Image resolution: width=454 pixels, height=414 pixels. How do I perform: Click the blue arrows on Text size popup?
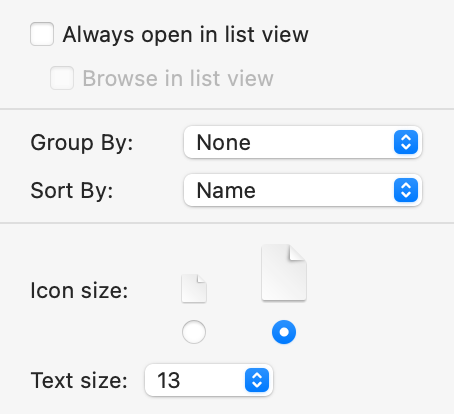[257, 380]
